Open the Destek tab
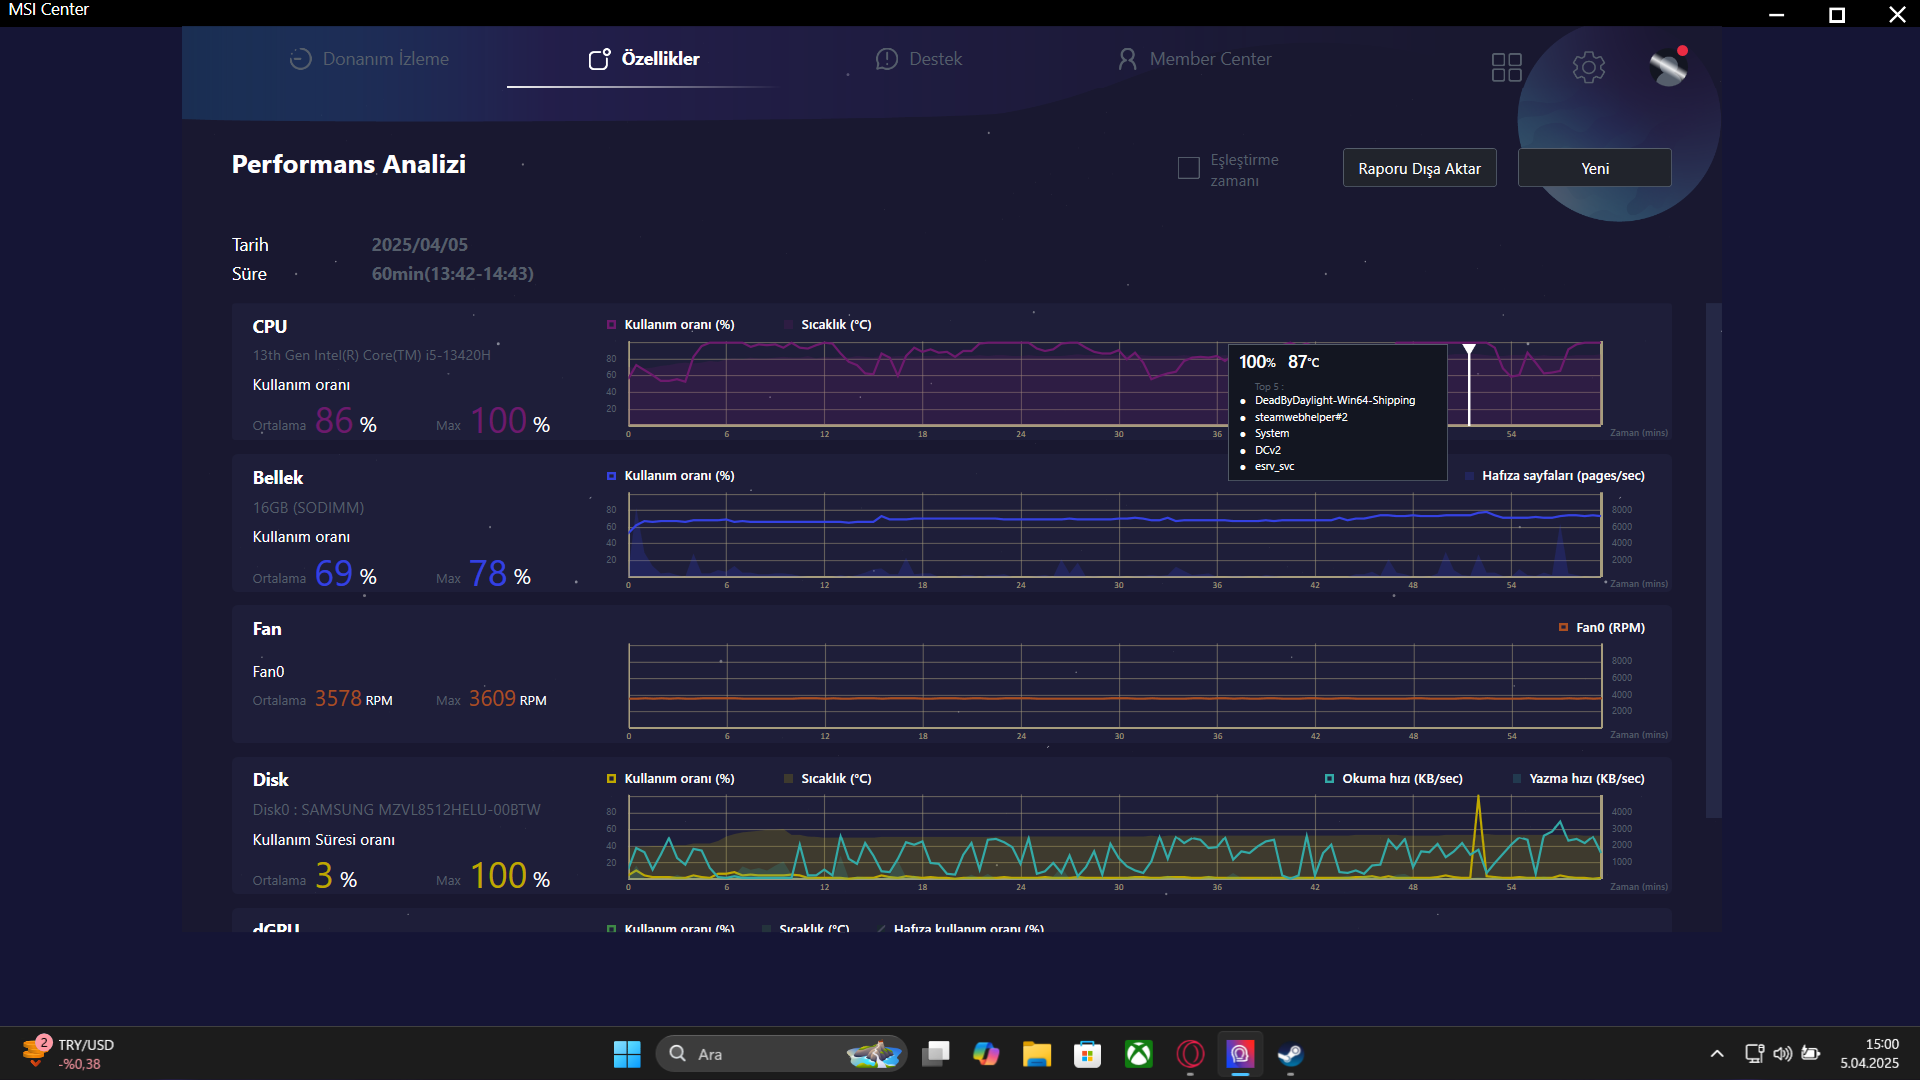1920x1080 pixels. 919,59
